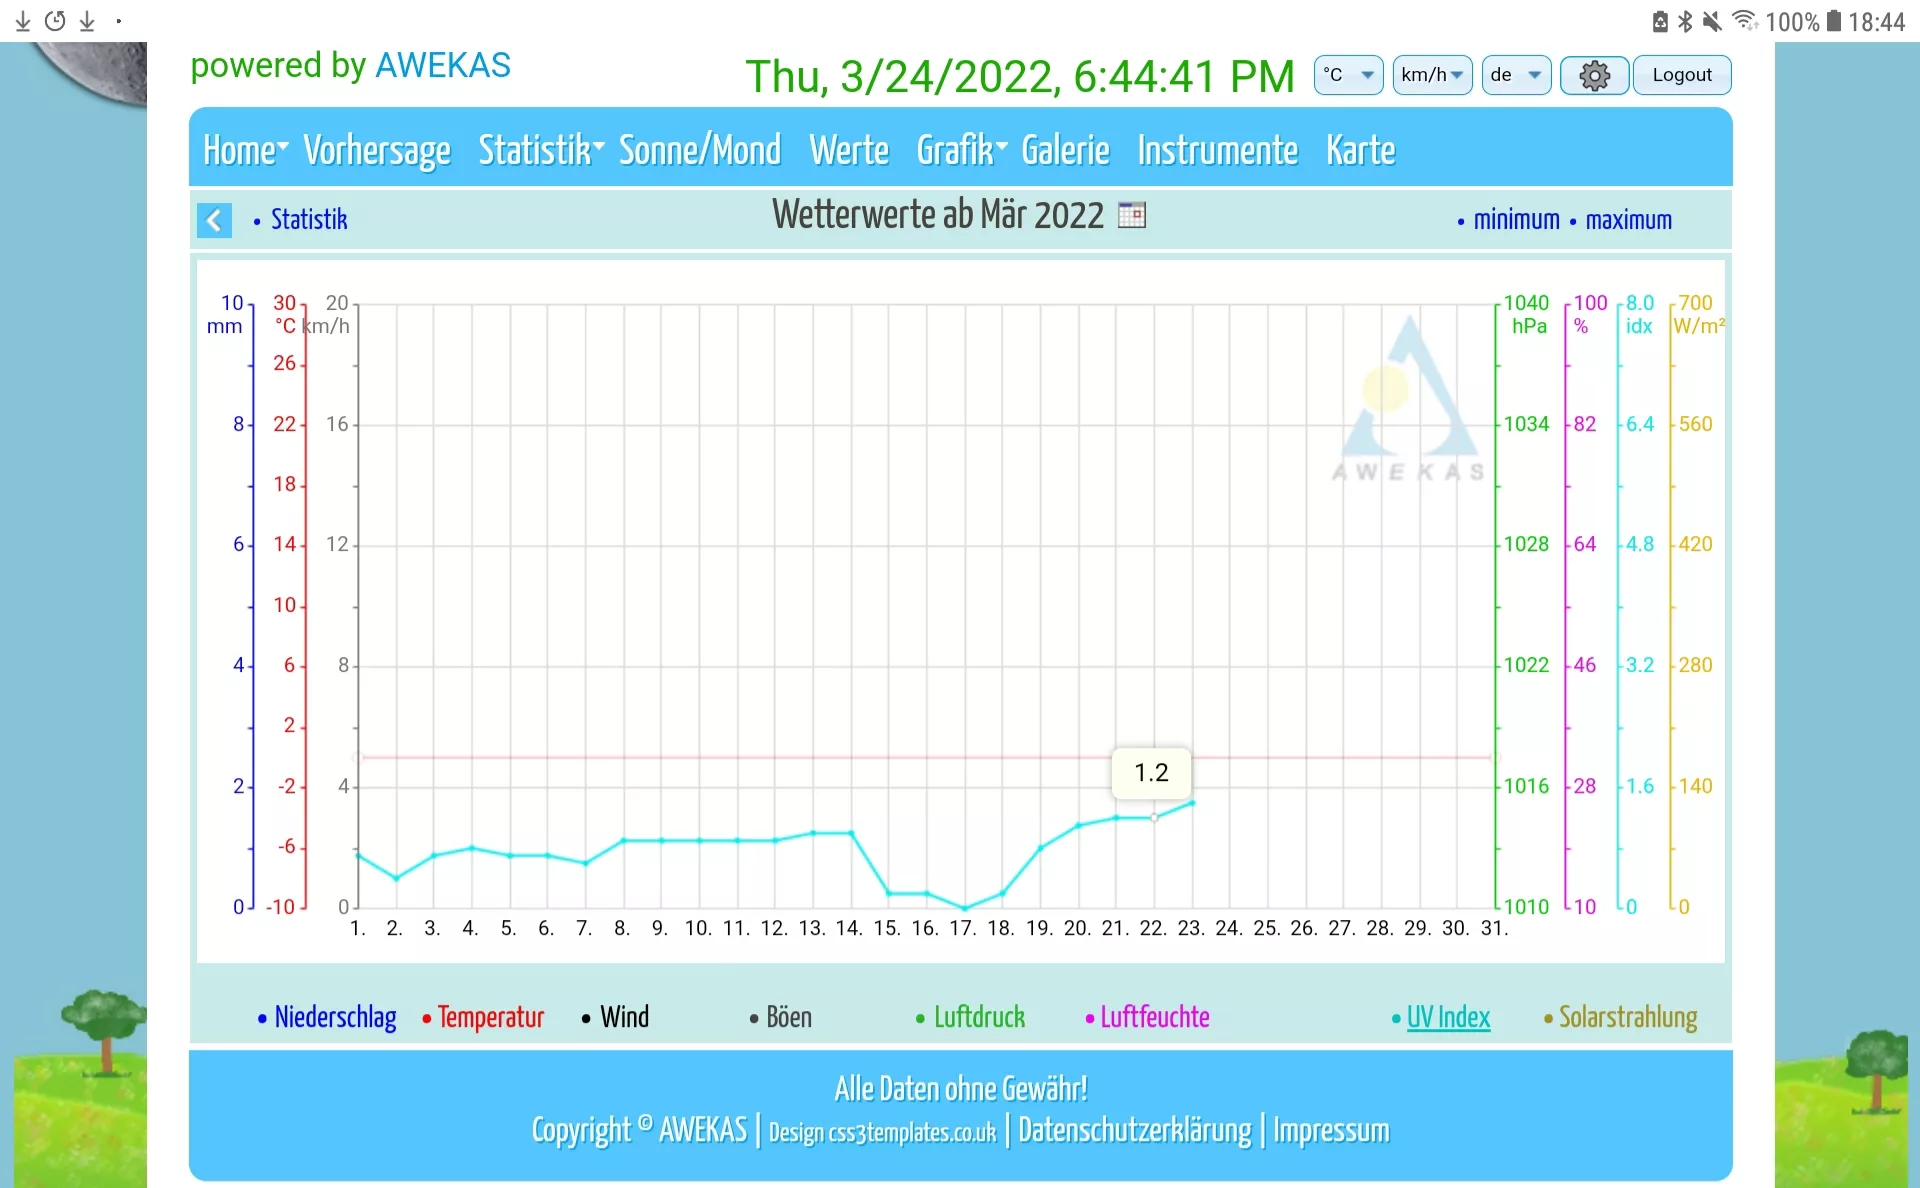This screenshot has height=1188, width=1920.
Task: Click the UV data point at day 22
Action: (1154, 817)
